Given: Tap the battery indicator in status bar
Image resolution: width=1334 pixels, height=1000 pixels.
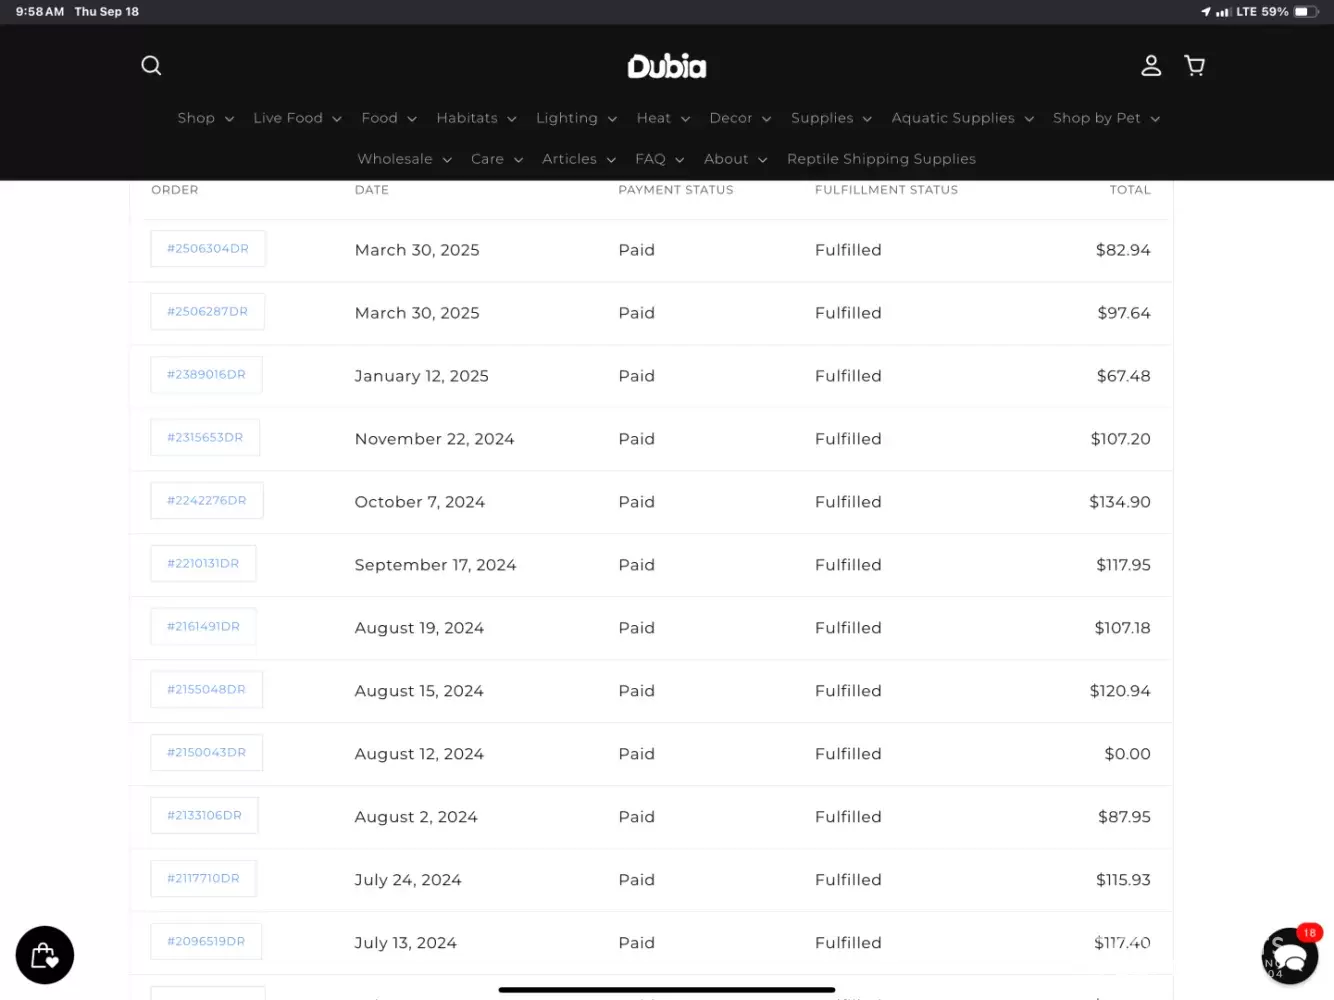Looking at the screenshot, I should tap(1306, 12).
